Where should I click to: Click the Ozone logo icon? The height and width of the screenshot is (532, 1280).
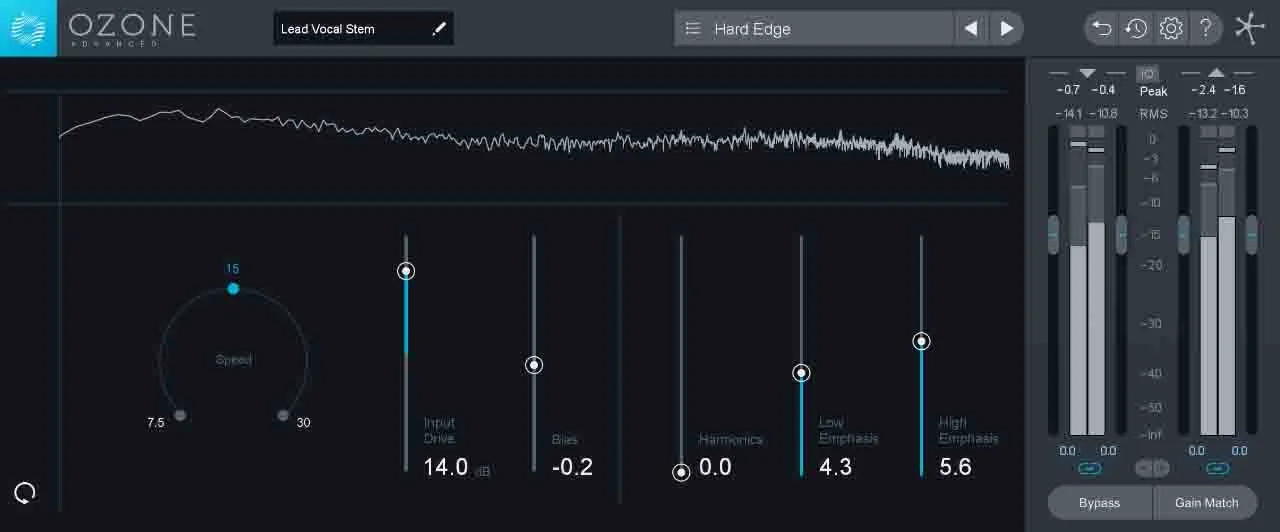pos(28,28)
